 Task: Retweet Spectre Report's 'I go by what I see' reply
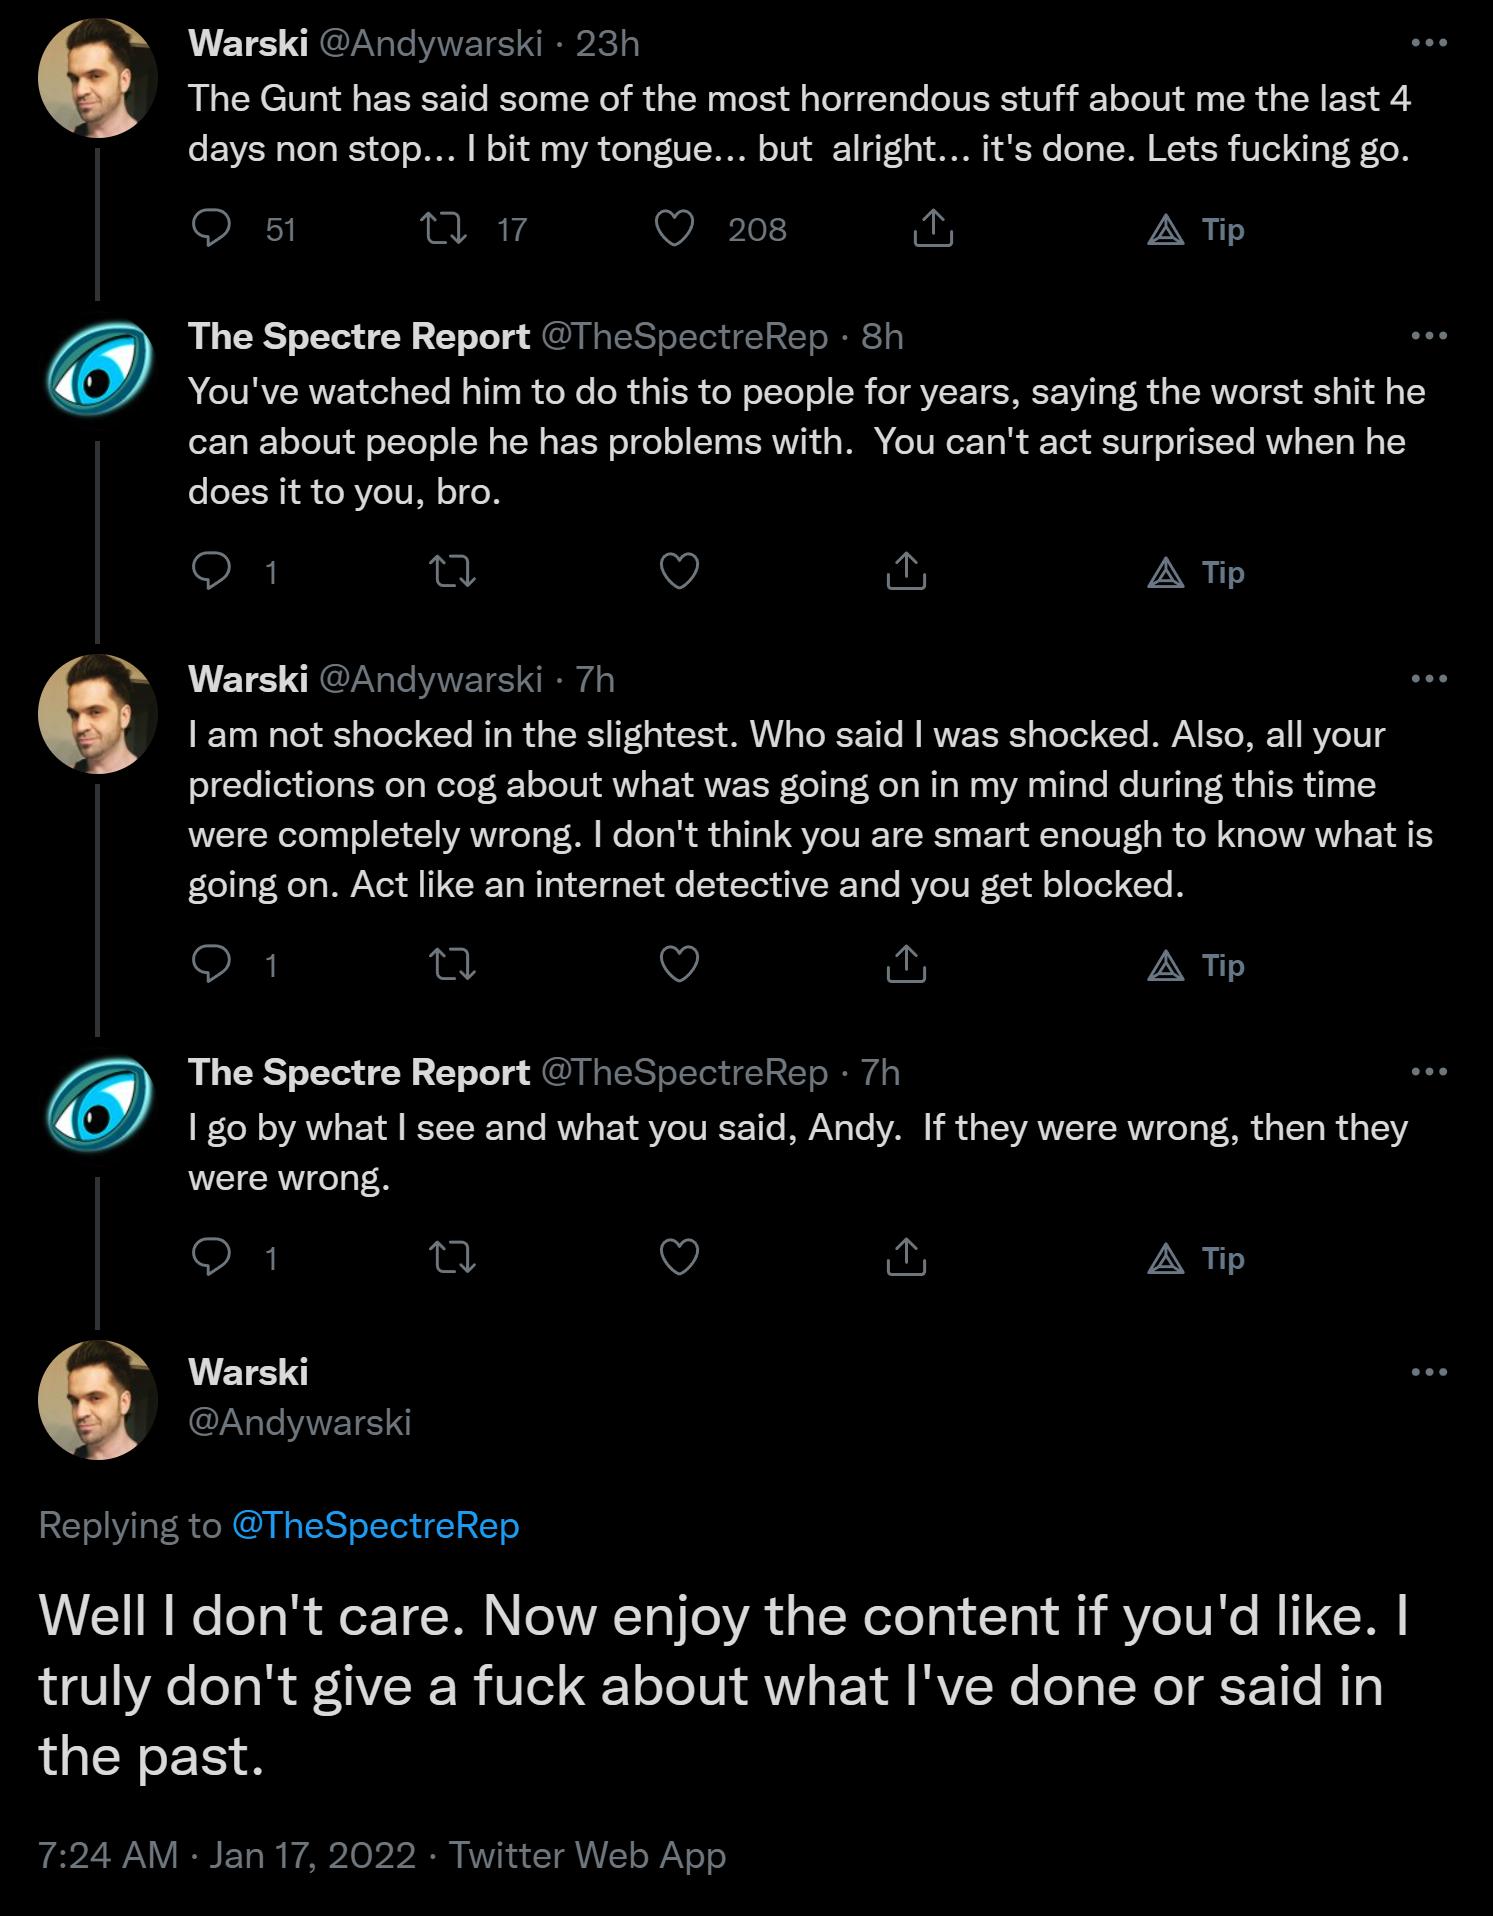click(x=452, y=1258)
